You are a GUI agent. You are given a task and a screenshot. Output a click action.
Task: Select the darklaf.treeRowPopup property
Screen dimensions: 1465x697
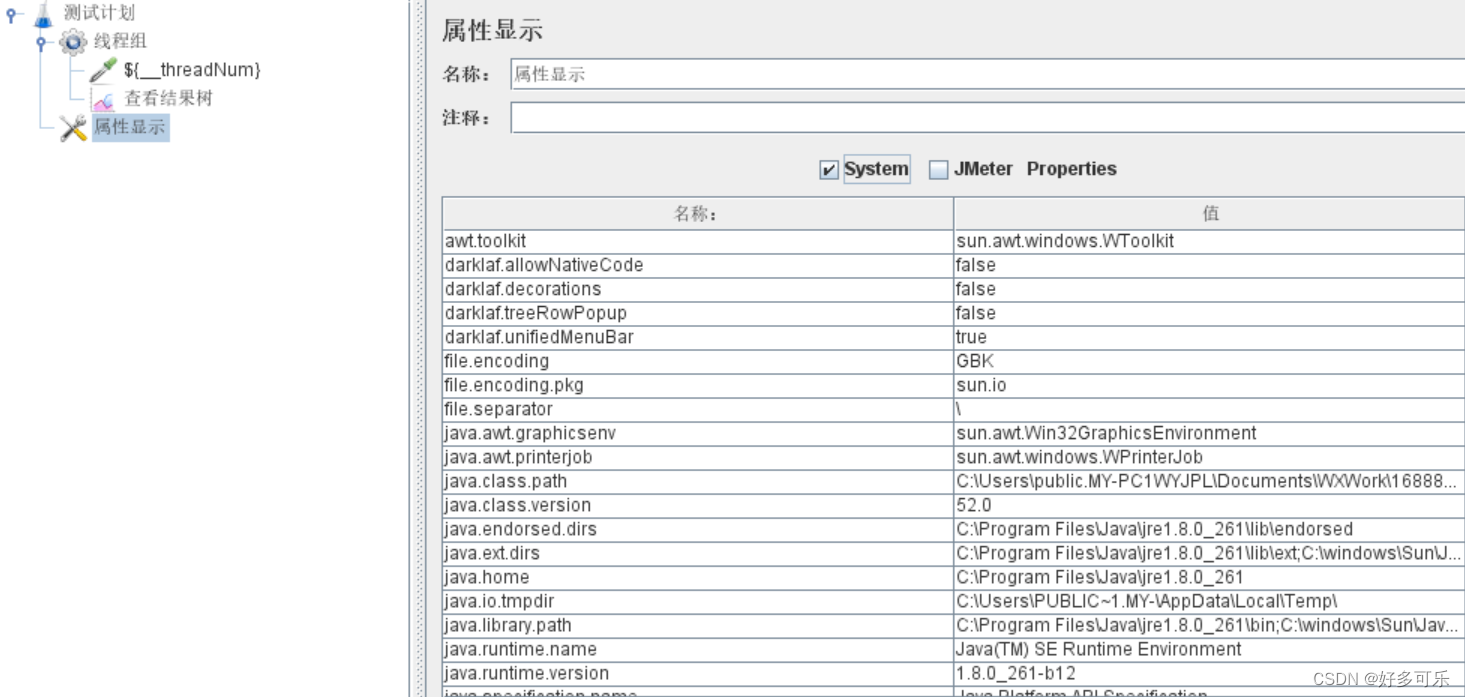pyautogui.click(x=697, y=313)
